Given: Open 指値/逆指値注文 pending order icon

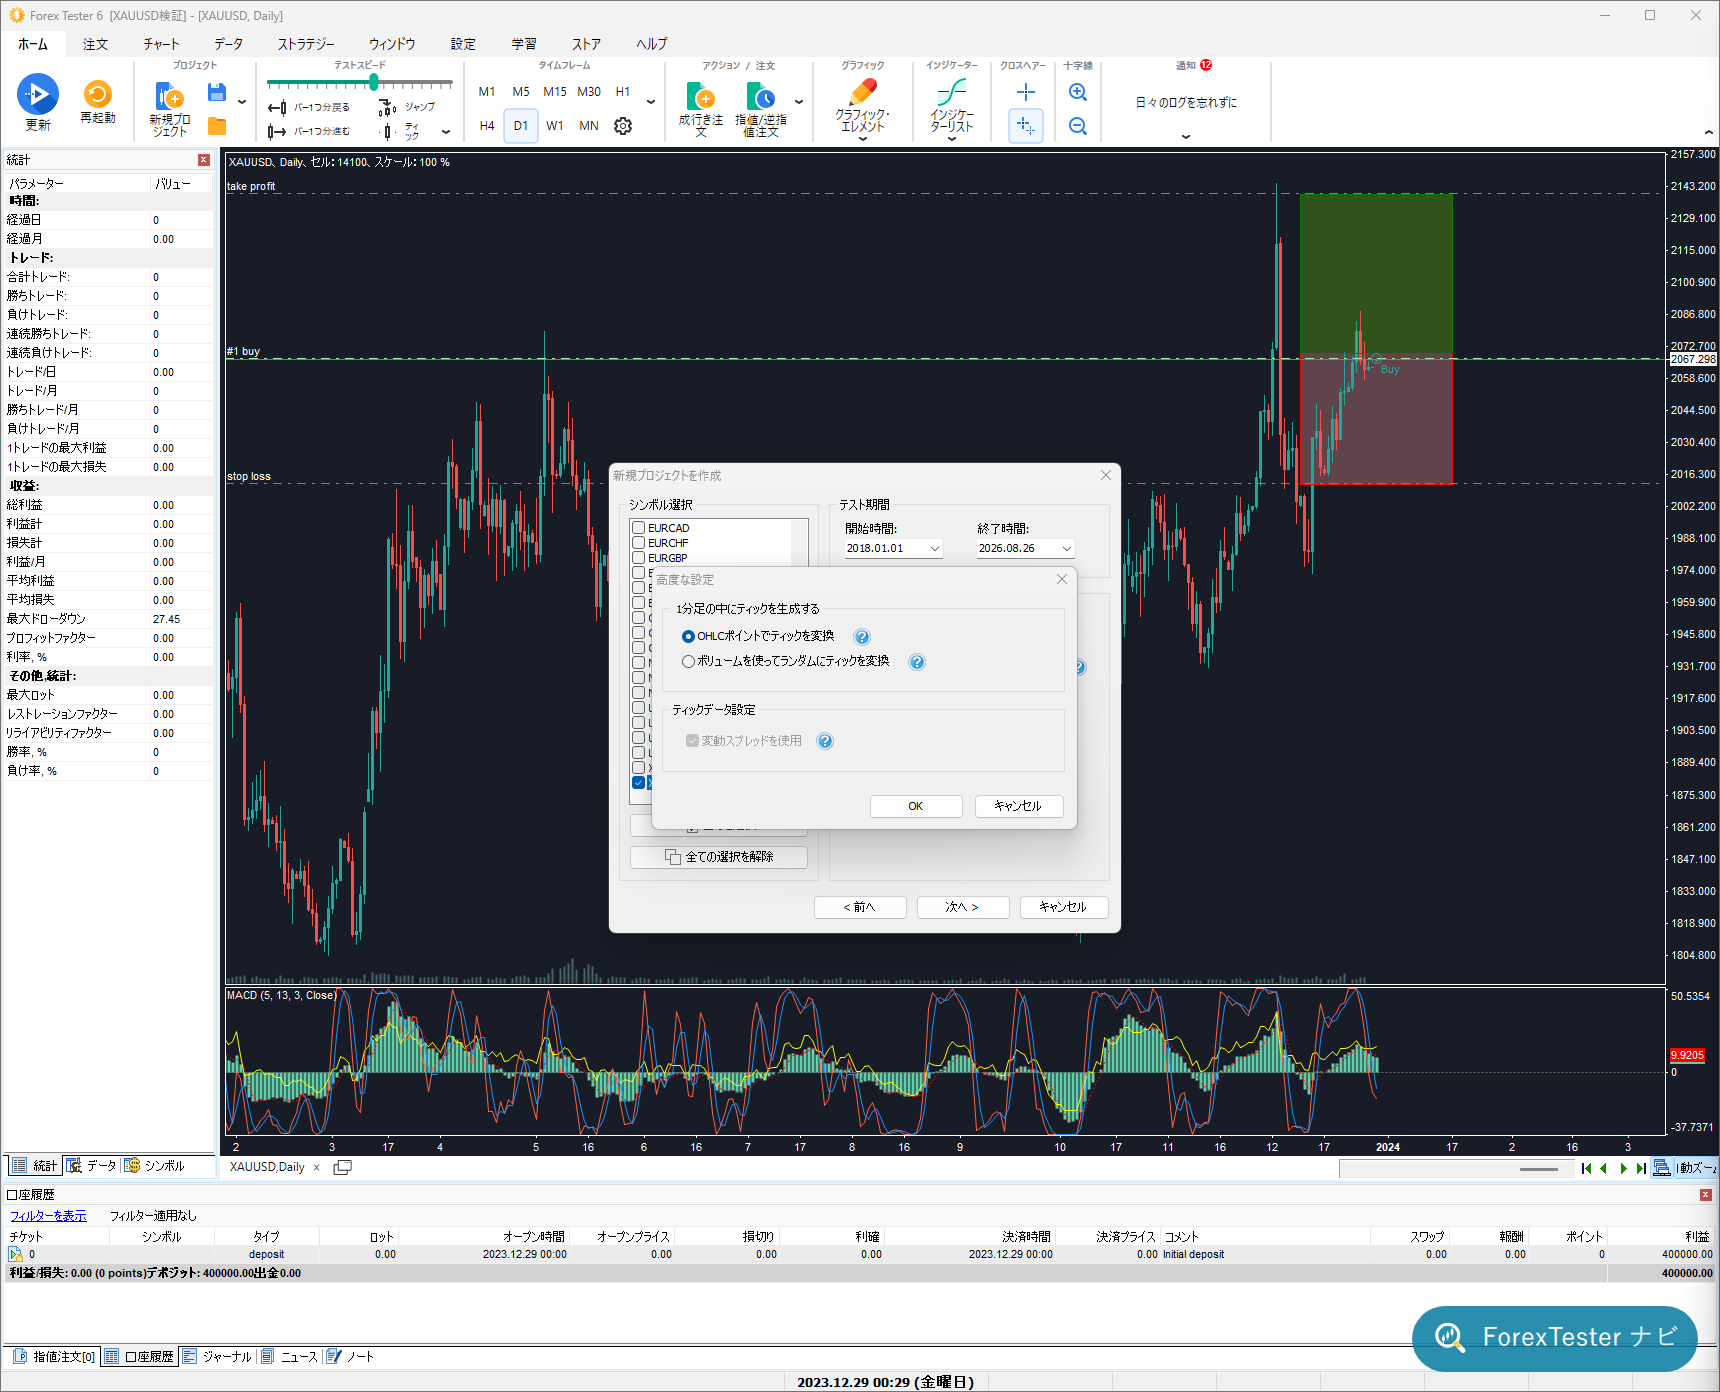Looking at the screenshot, I should click(761, 97).
